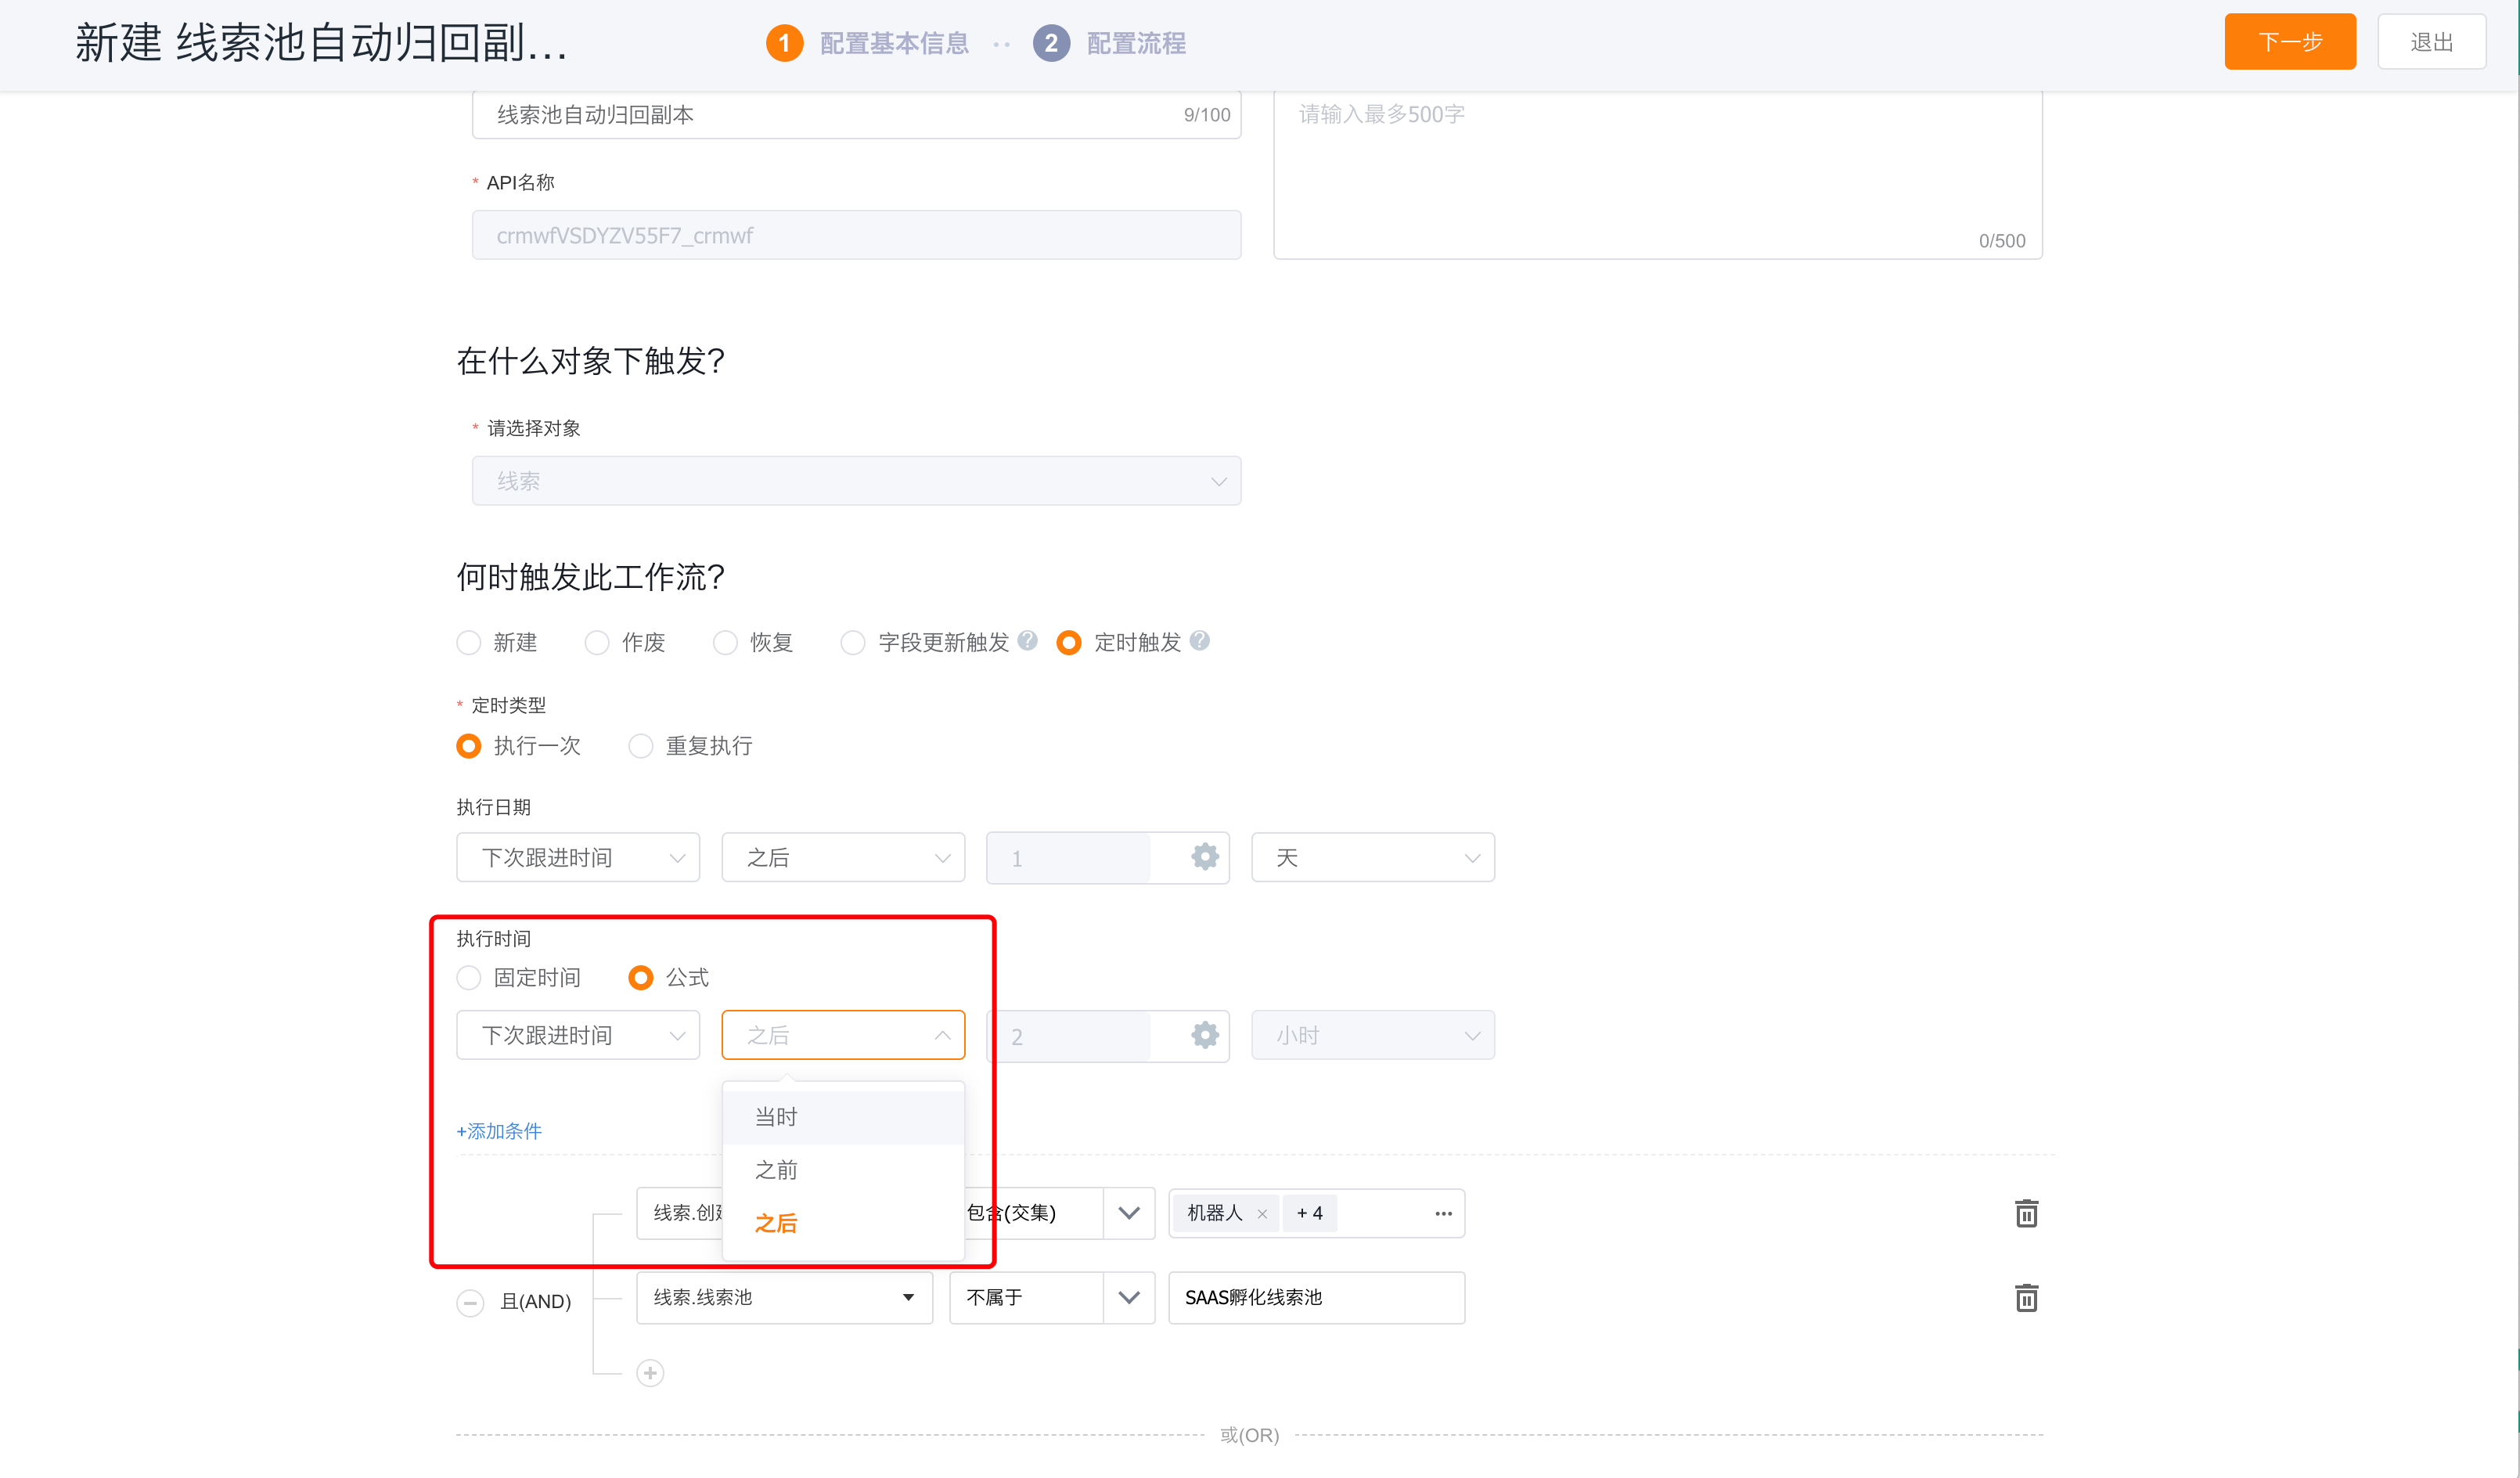Click the ellipsis in the 机器人 value field
2520x1478 pixels.
(1443, 1213)
